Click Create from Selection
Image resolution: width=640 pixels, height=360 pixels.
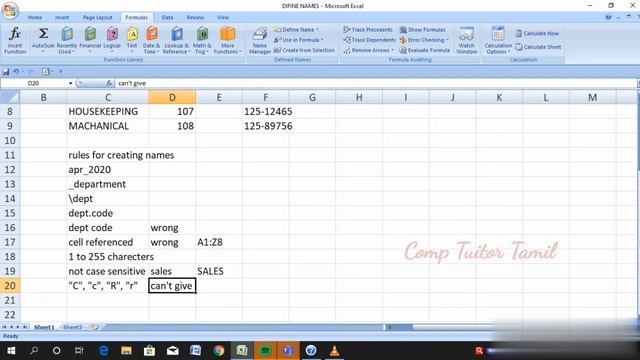(x=304, y=50)
